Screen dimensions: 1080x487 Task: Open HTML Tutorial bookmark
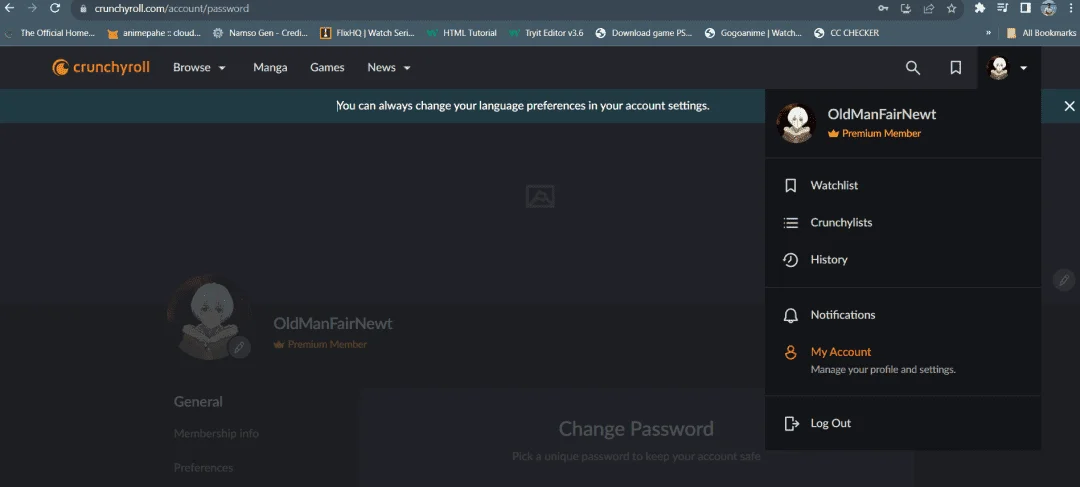click(462, 32)
